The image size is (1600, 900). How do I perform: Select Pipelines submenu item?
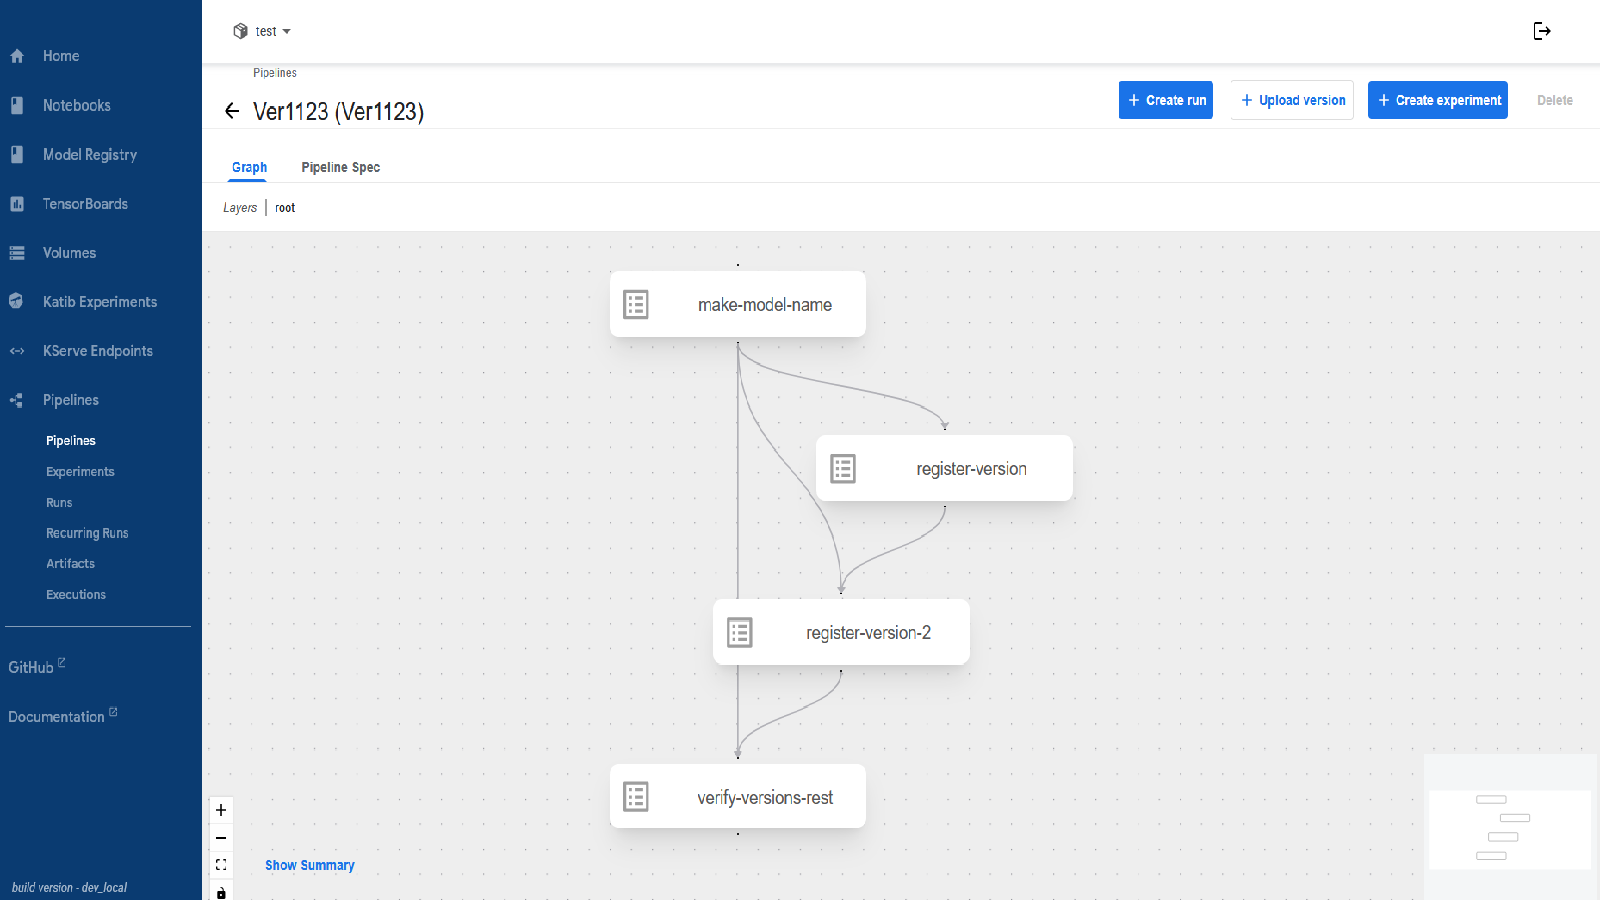click(x=71, y=441)
